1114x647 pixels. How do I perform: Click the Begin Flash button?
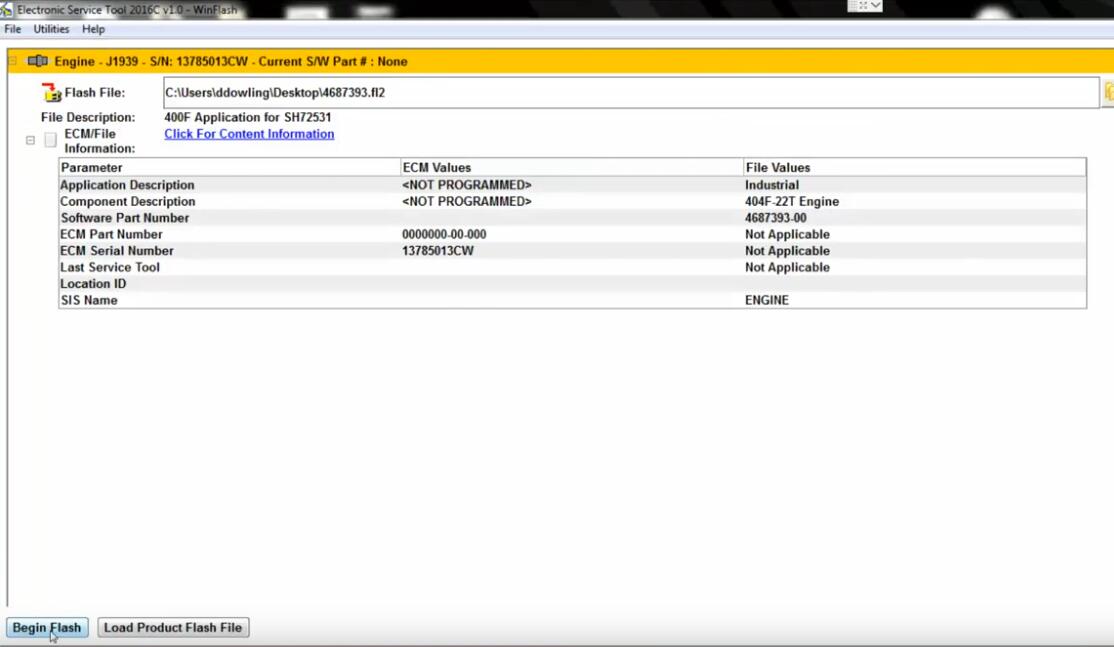[x=47, y=628]
